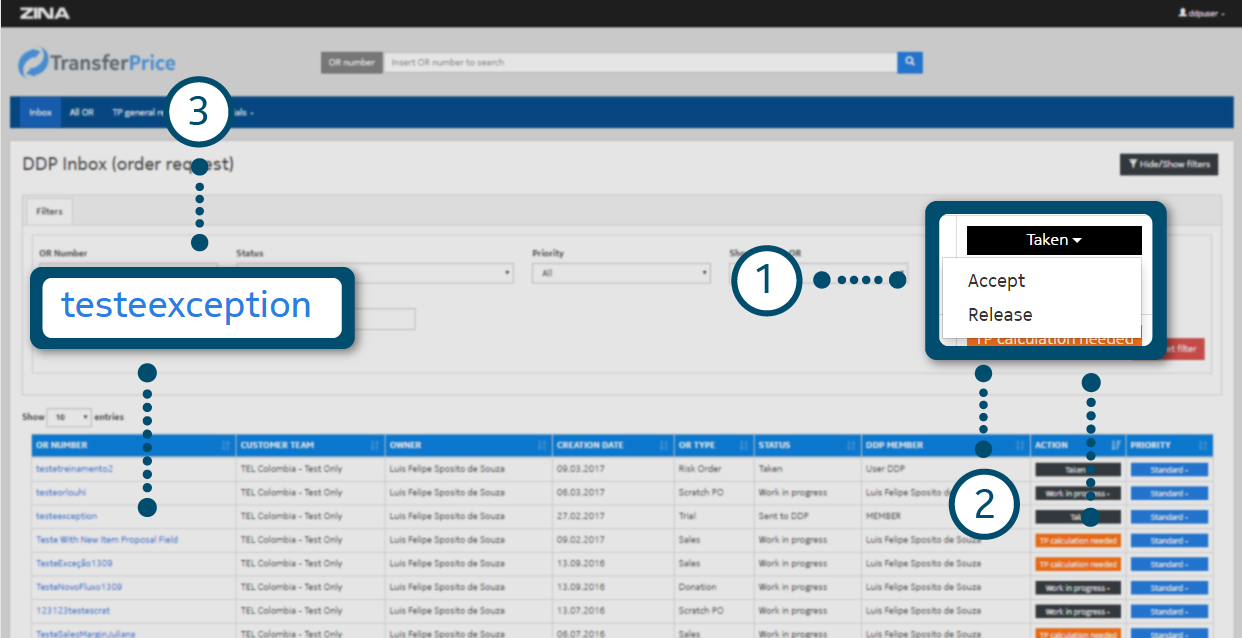Open the Show entries count dropdown
Image resolution: width=1242 pixels, height=638 pixels.
pyautogui.click(x=70, y=417)
